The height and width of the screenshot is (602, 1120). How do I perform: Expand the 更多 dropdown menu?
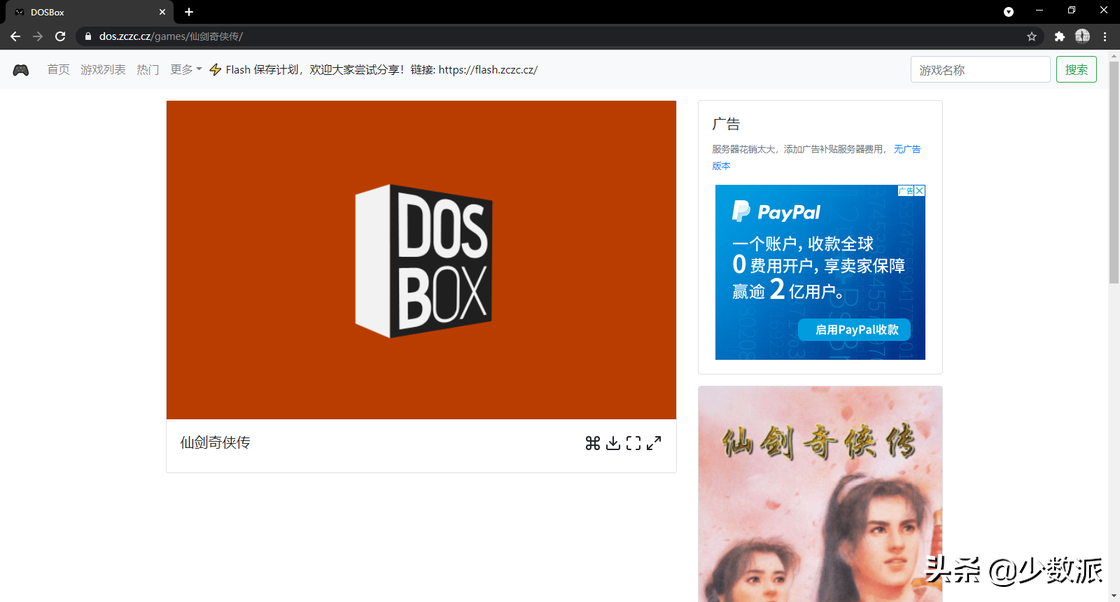point(186,70)
